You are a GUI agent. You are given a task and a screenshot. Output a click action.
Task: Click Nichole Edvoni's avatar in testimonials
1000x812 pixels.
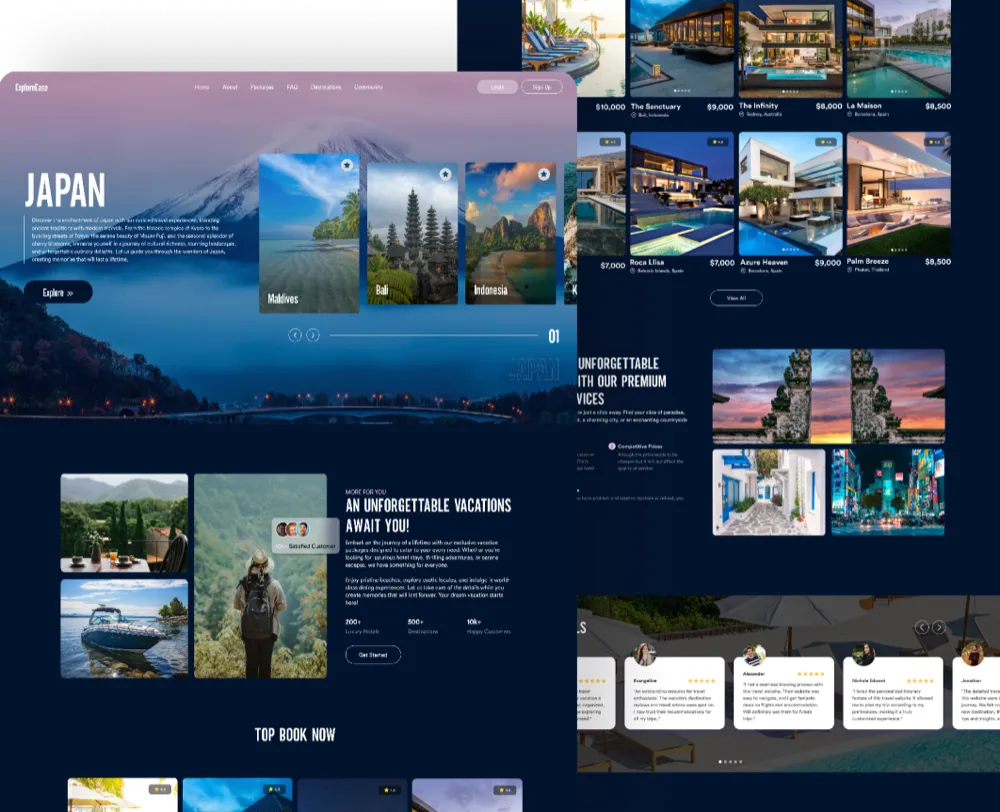pyautogui.click(x=864, y=654)
